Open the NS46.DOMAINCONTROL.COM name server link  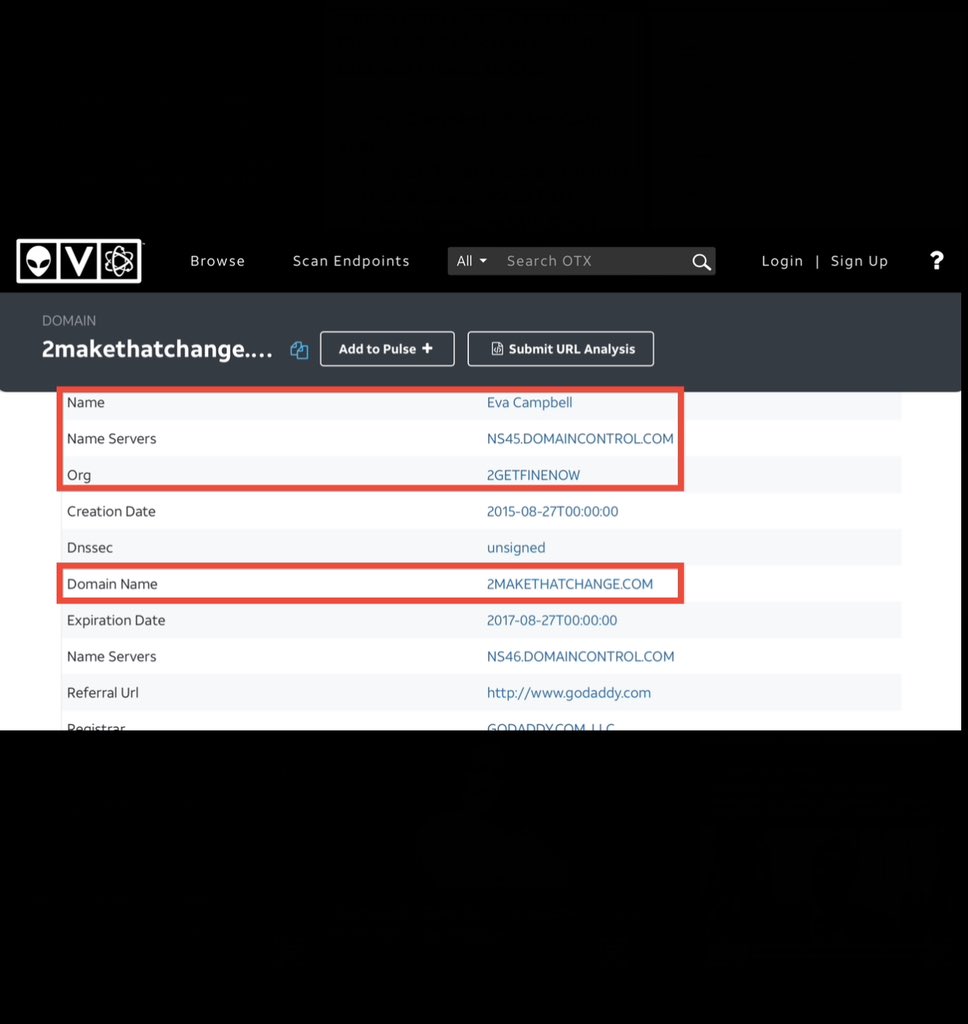(580, 657)
